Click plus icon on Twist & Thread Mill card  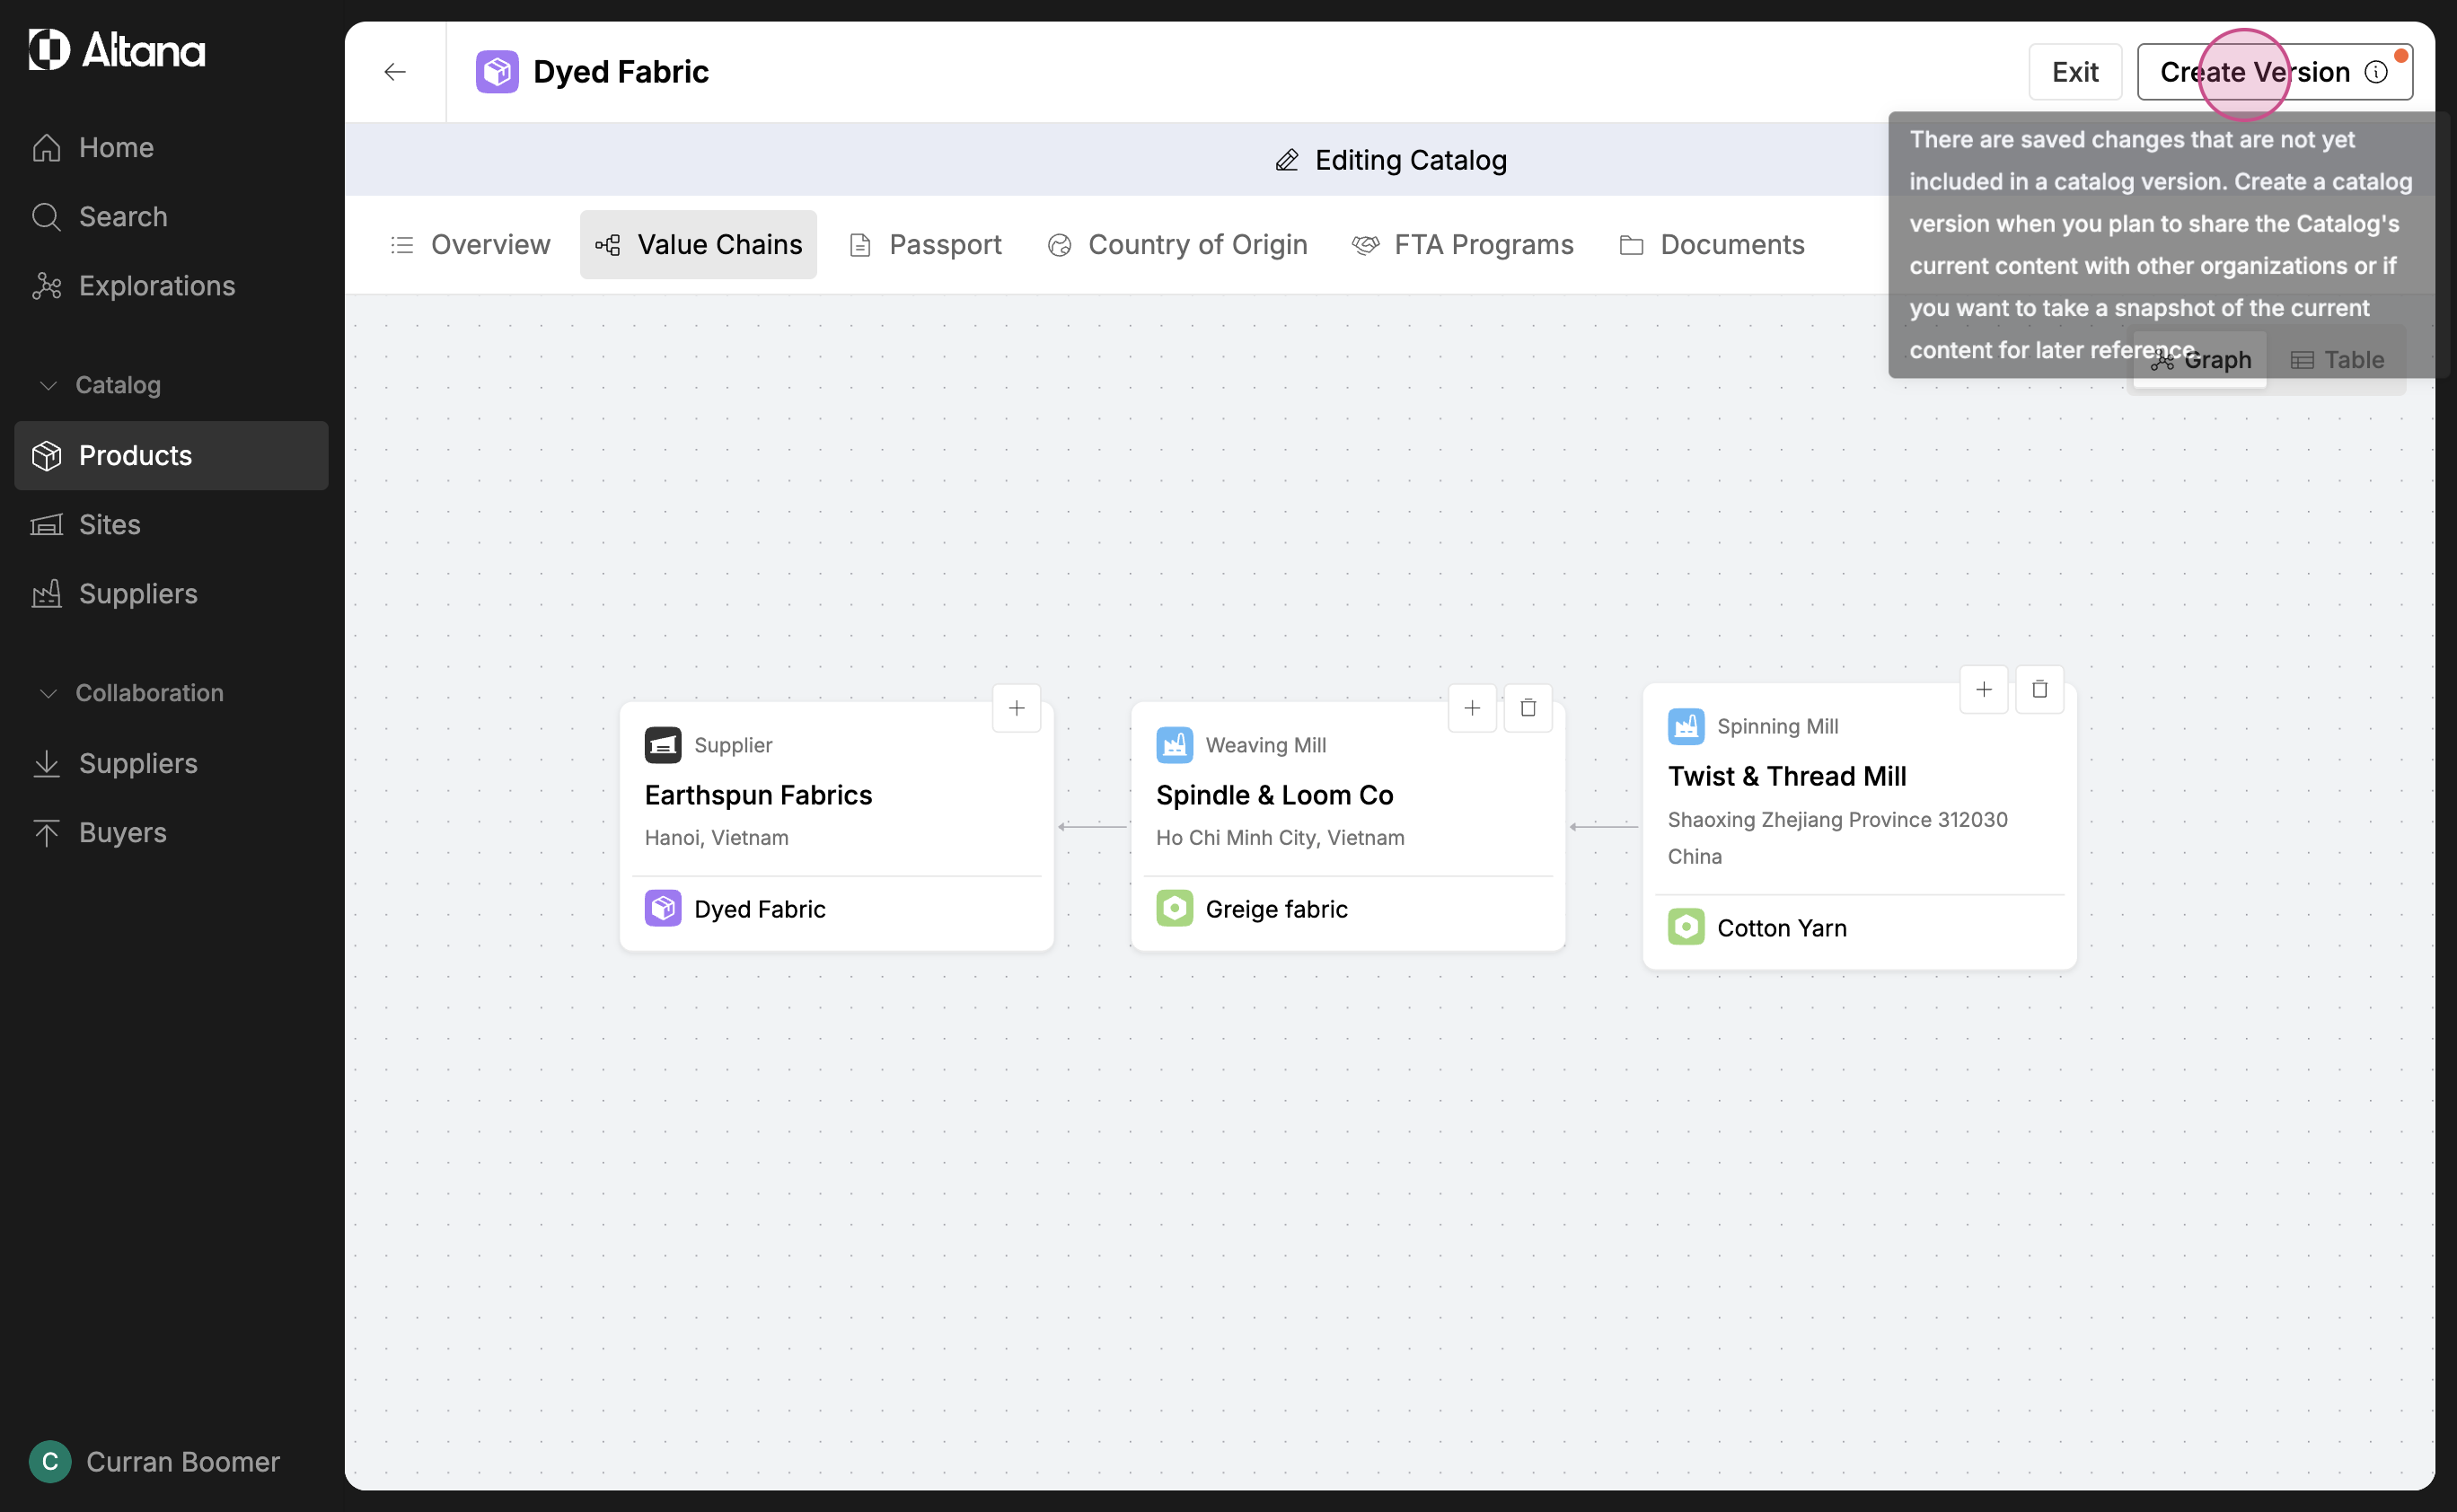[1983, 689]
